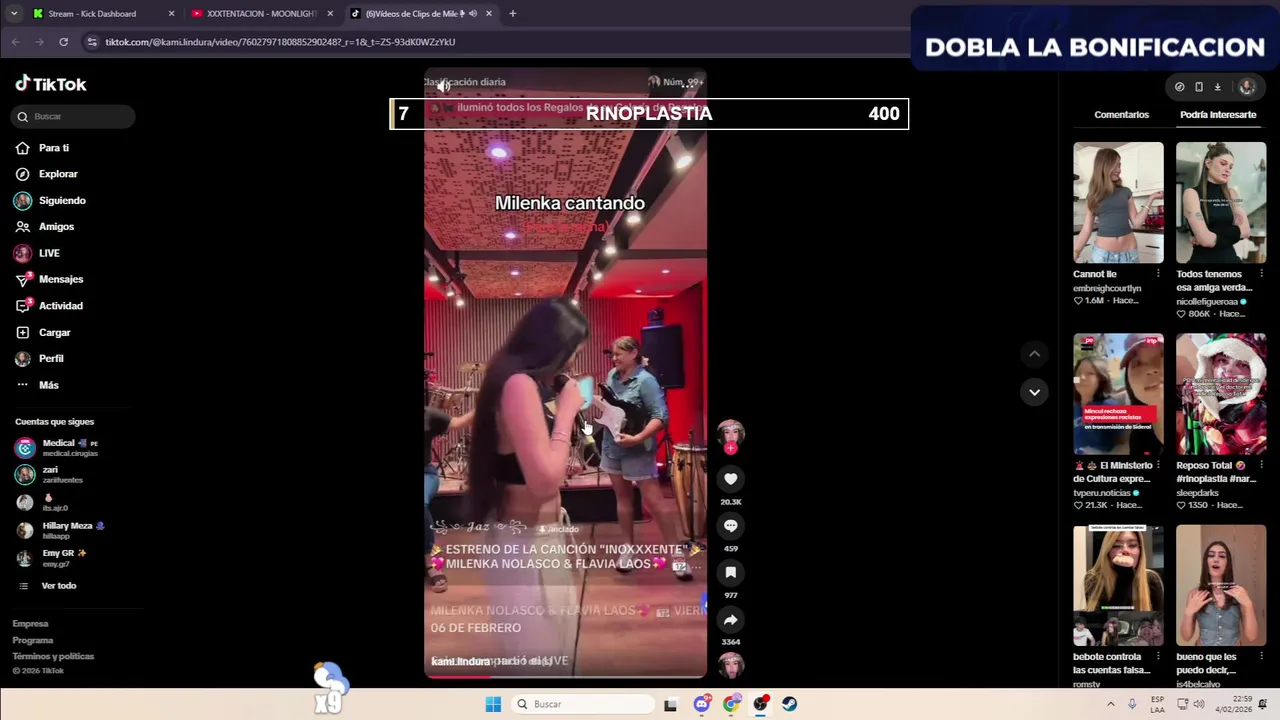
Task: Open options dots for Cannot lie card
Action: [x=1158, y=274]
